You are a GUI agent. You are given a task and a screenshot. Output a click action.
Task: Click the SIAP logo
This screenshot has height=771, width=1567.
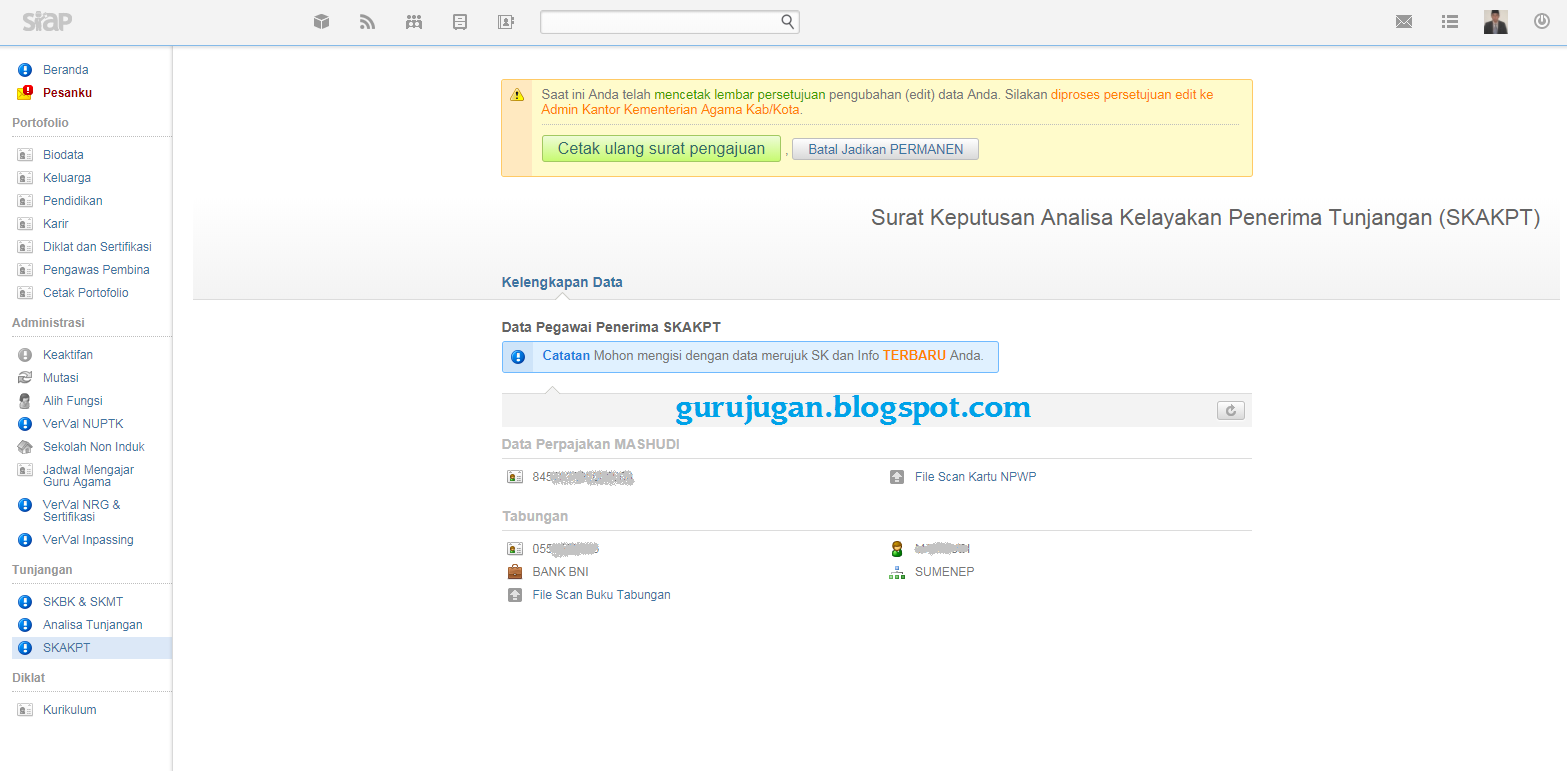pyautogui.click(x=47, y=22)
